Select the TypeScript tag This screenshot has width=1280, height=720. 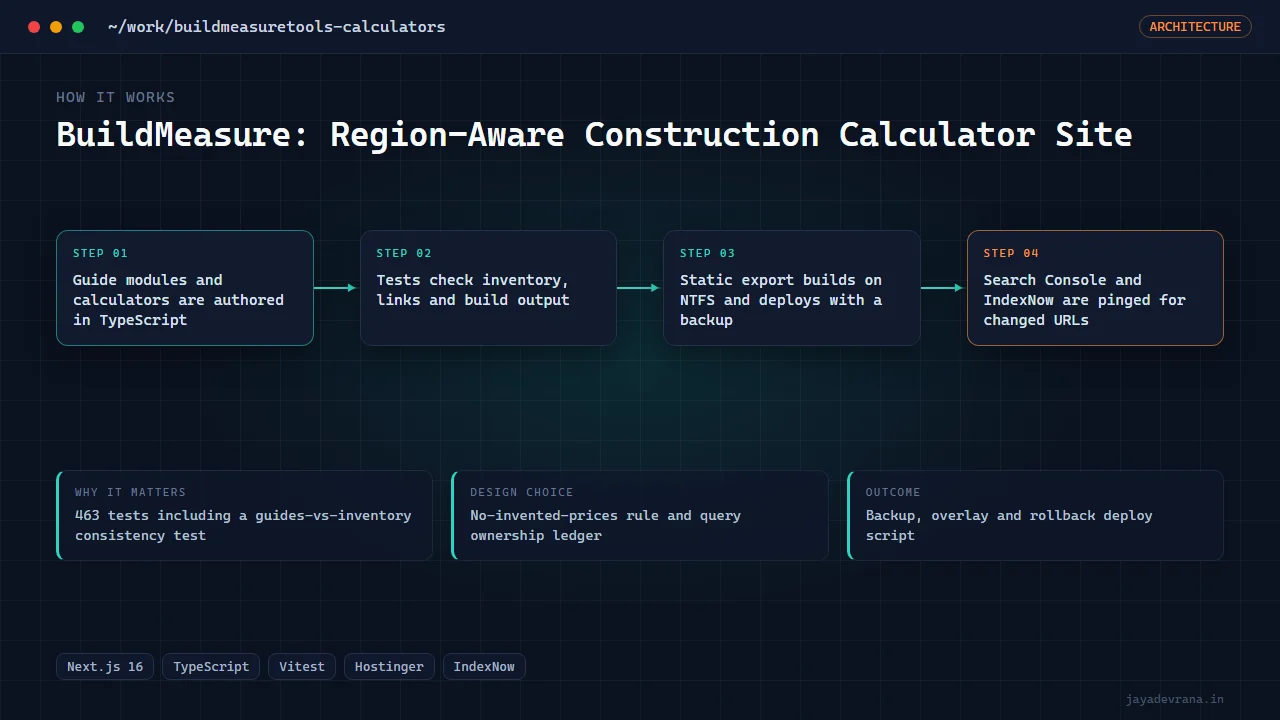pyautogui.click(x=211, y=667)
